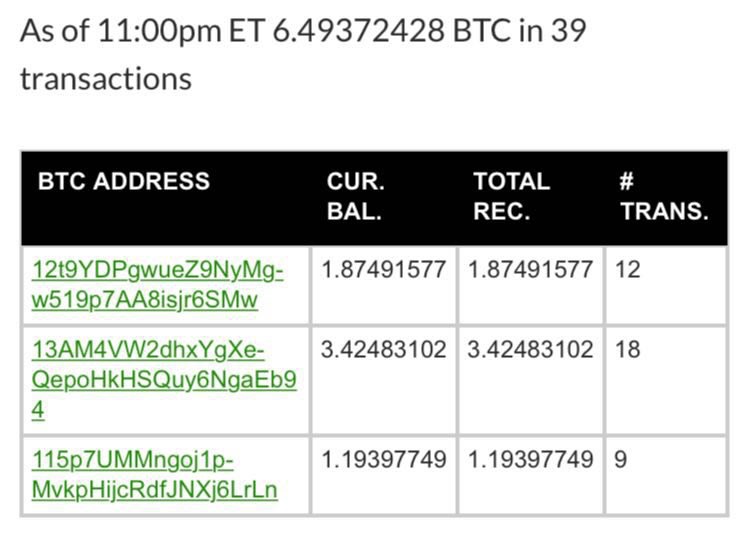Screen dimensions: 749x544
Task: Click the BTC ADDRESS column header
Action: coord(124,181)
